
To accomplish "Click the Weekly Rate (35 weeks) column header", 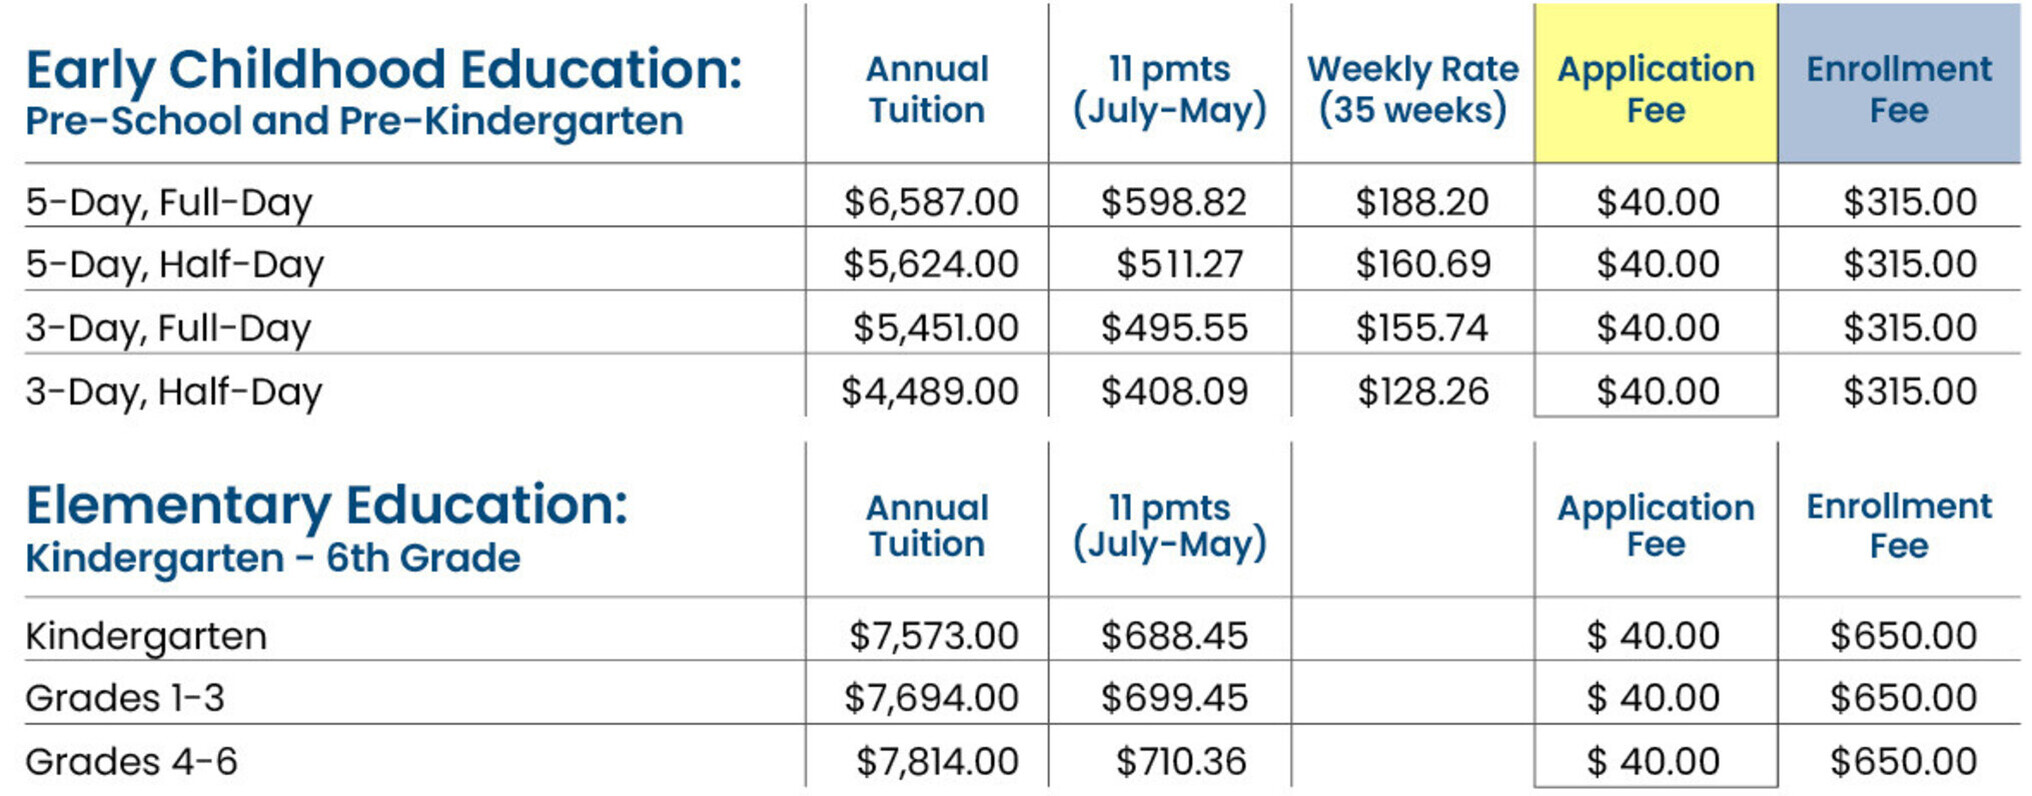I will [1412, 89].
